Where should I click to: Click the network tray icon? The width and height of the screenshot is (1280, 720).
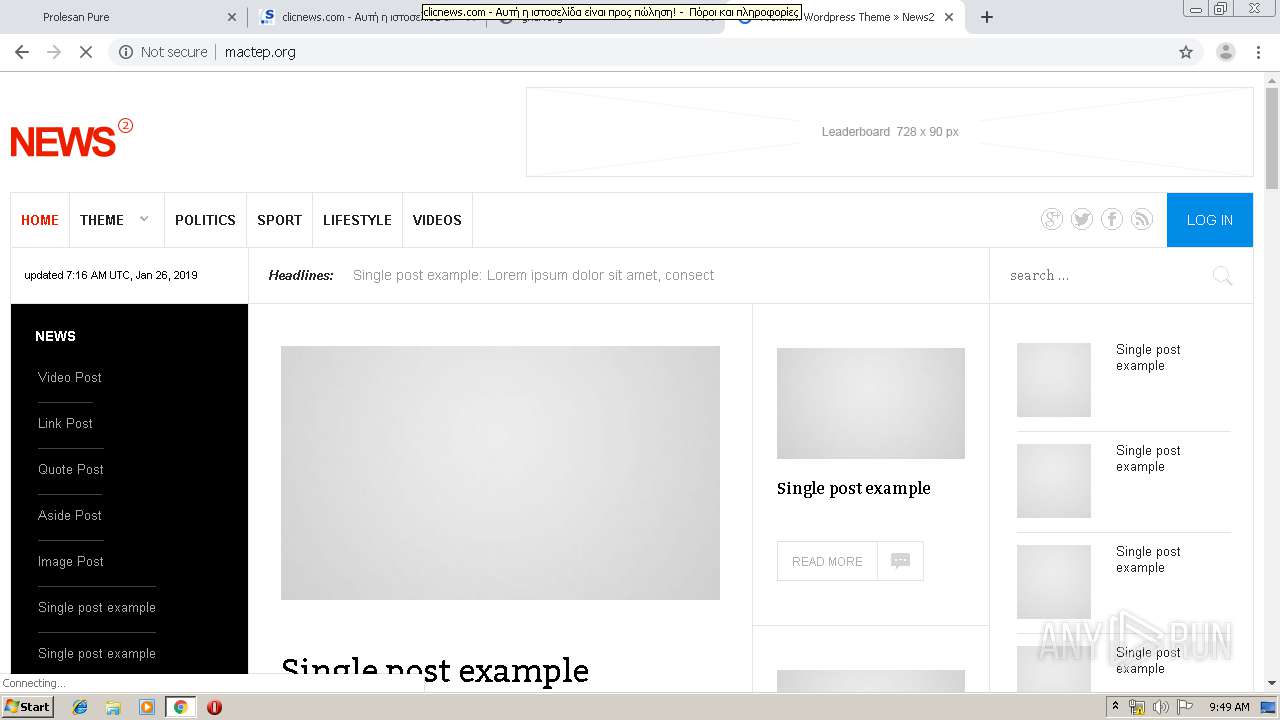tap(1137, 707)
